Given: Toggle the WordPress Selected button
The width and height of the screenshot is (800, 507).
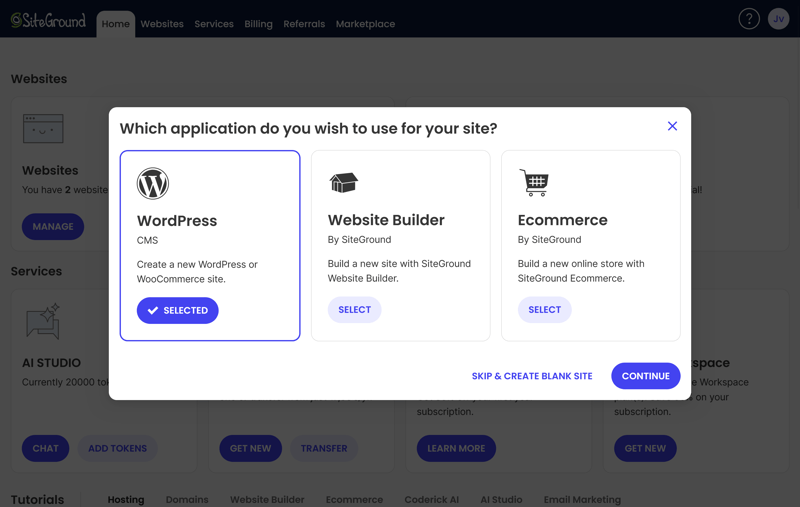Looking at the screenshot, I should (x=178, y=310).
